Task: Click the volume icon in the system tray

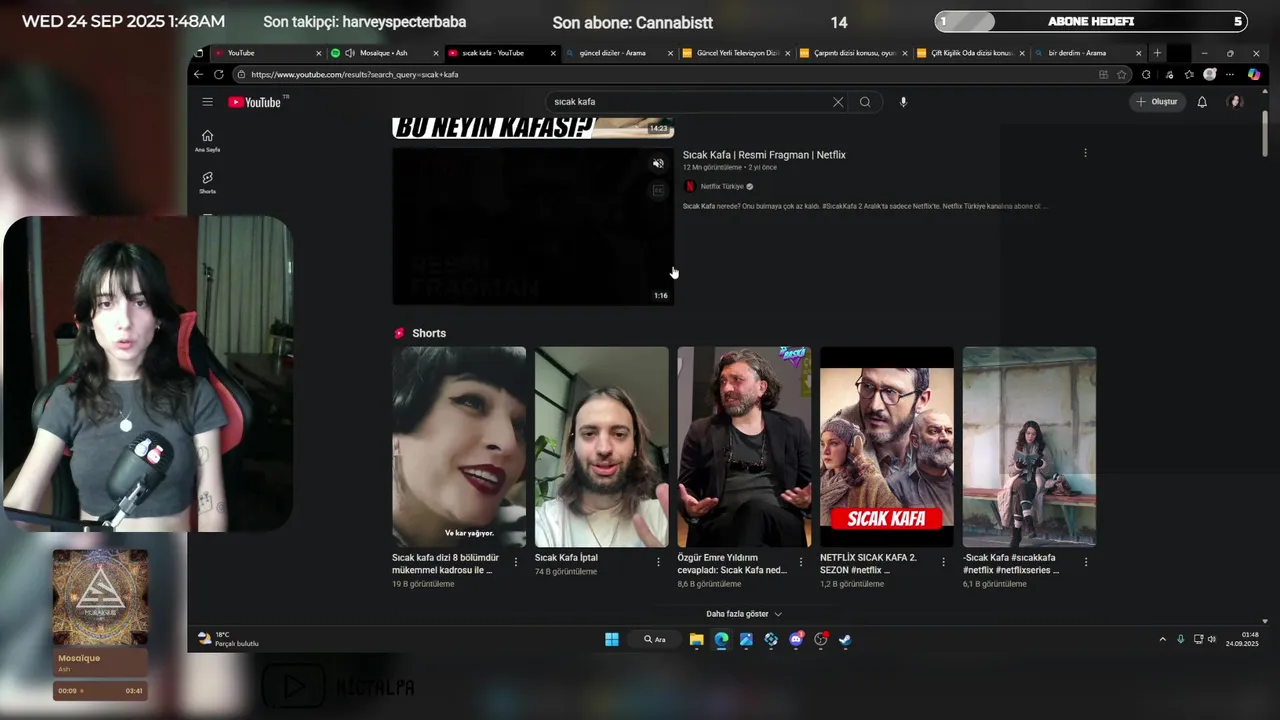Action: click(1212, 639)
